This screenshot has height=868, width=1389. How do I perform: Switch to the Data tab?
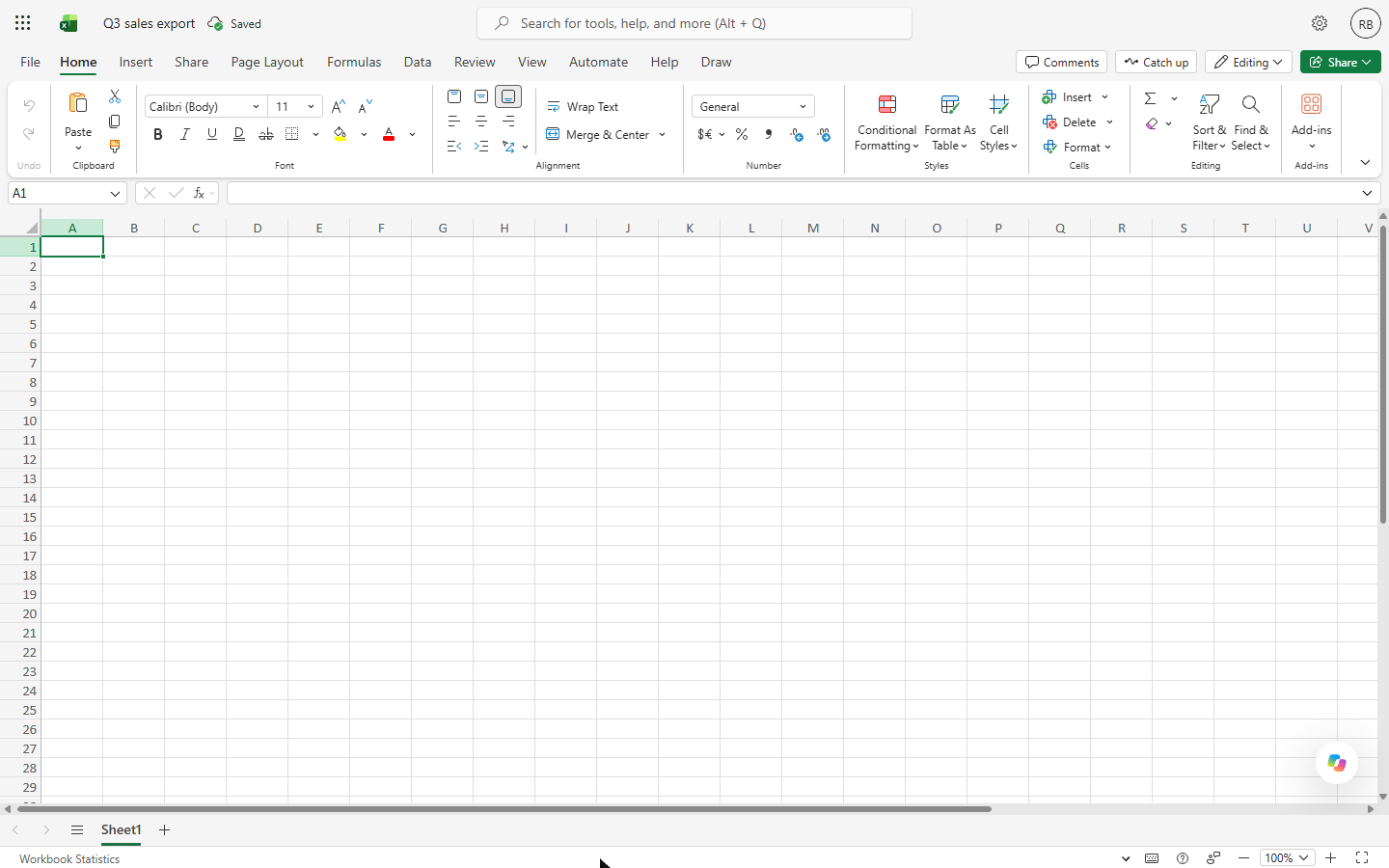(x=418, y=62)
